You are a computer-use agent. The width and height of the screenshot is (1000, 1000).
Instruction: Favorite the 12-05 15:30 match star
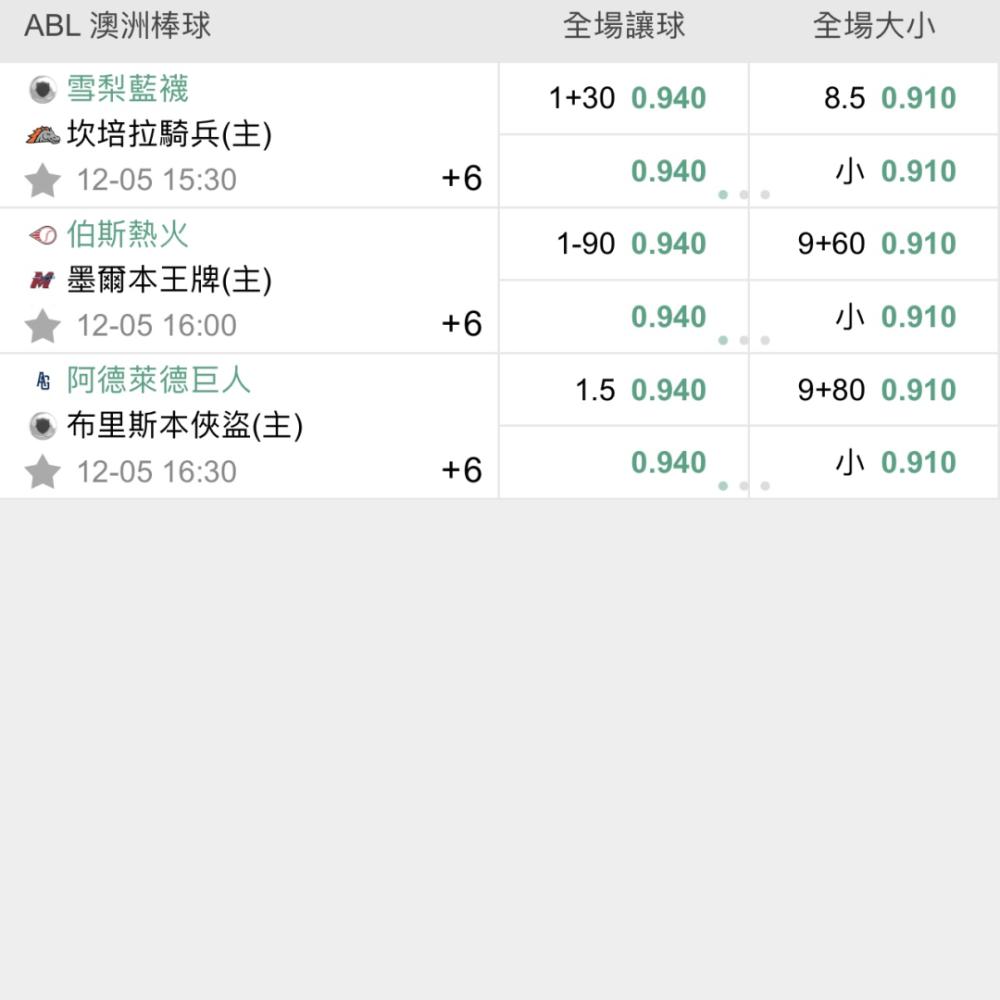(x=43, y=180)
